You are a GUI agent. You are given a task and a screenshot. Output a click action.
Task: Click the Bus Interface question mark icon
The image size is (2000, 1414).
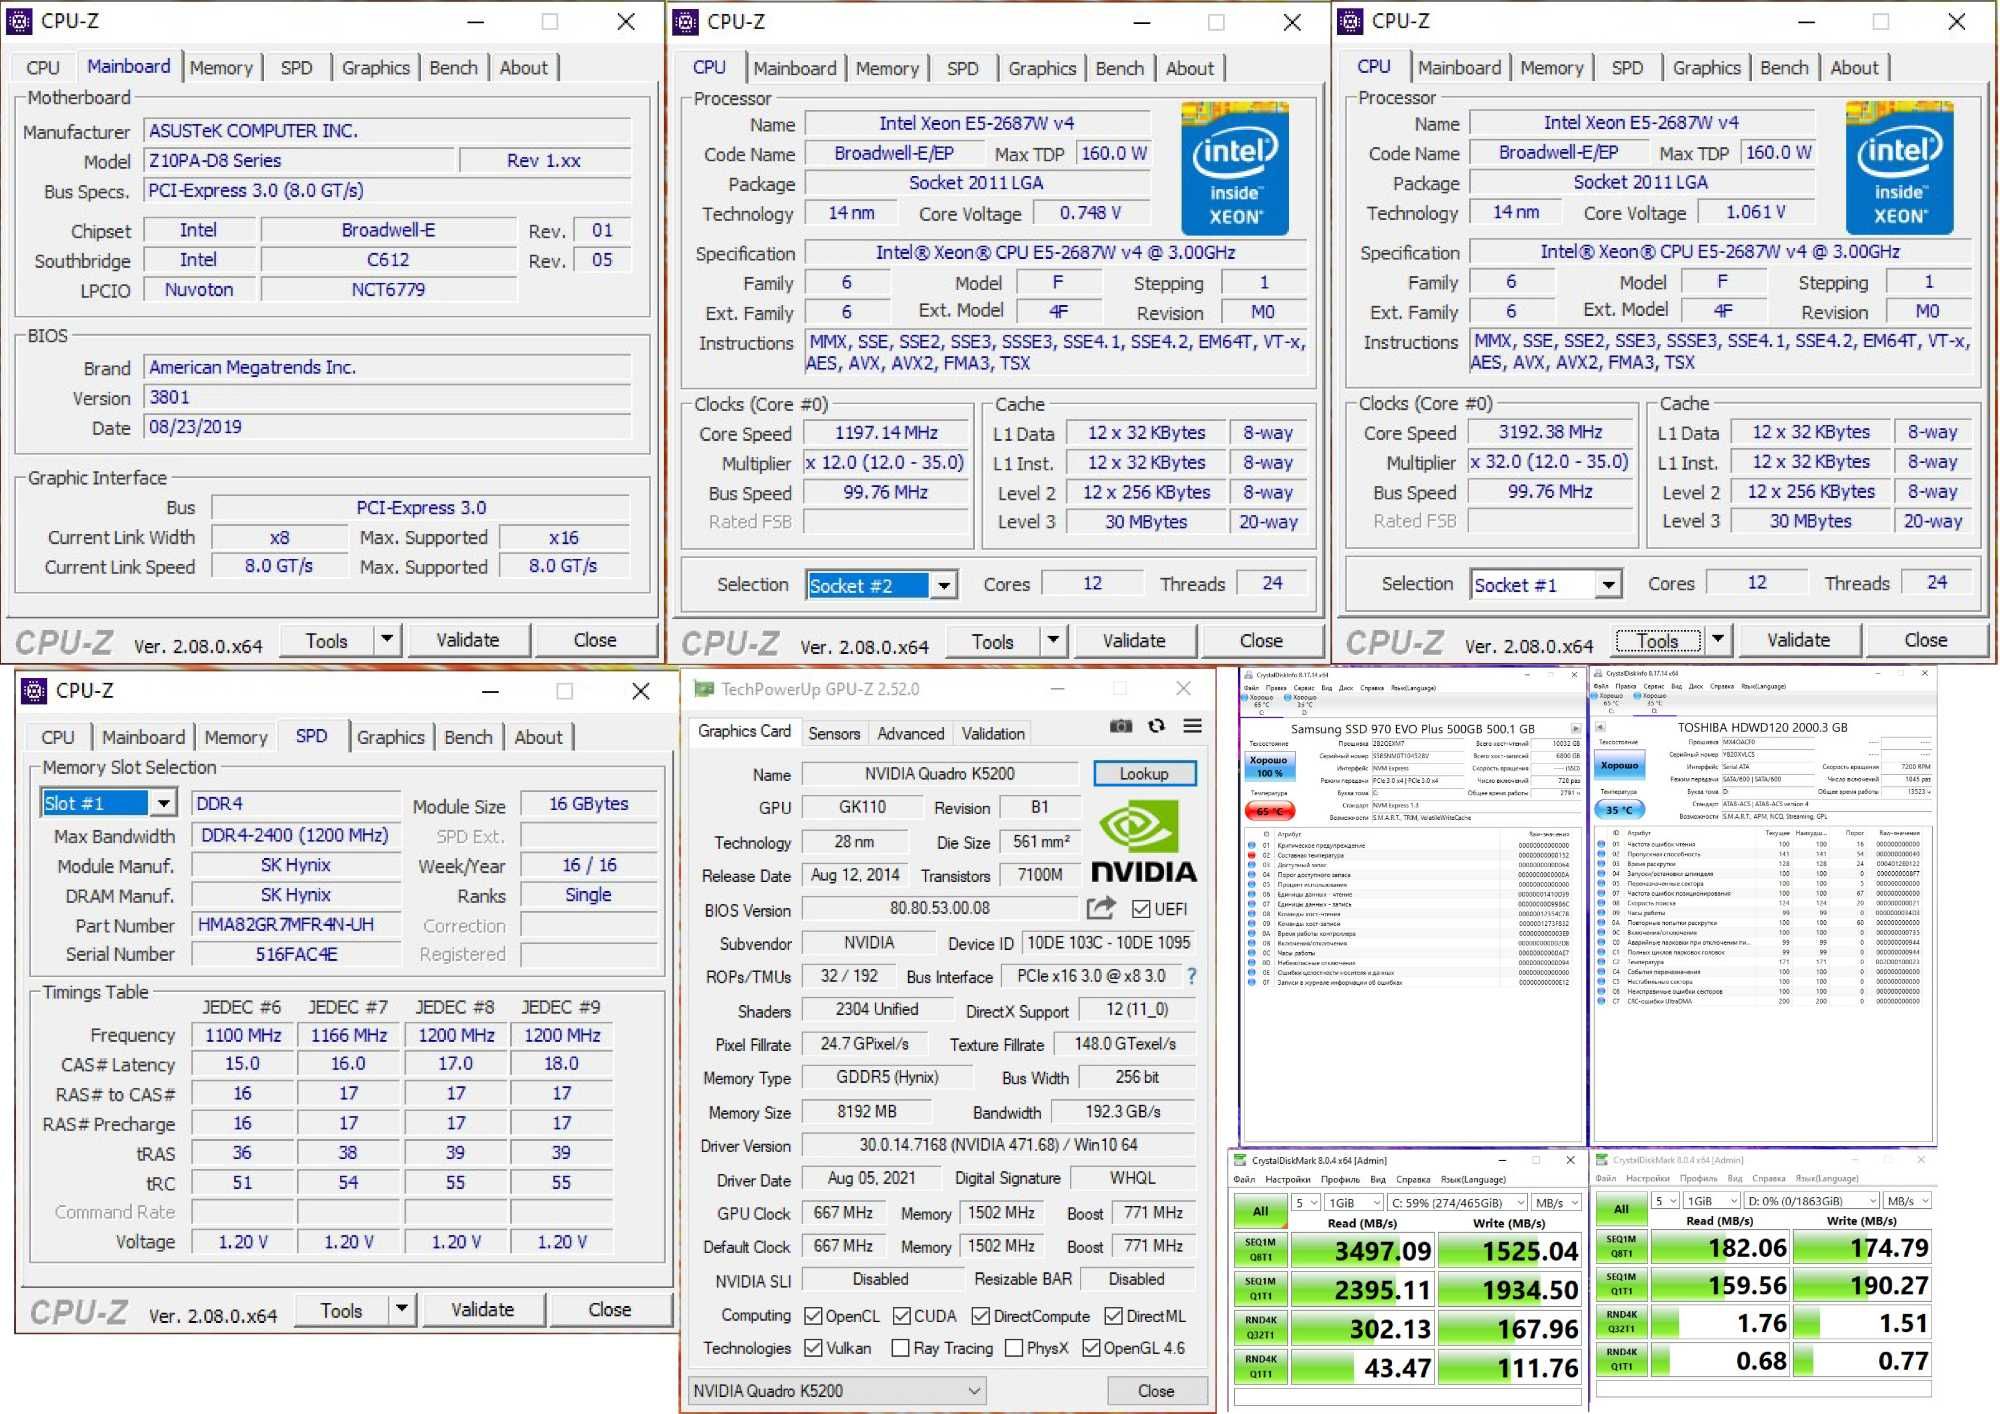click(x=1192, y=976)
